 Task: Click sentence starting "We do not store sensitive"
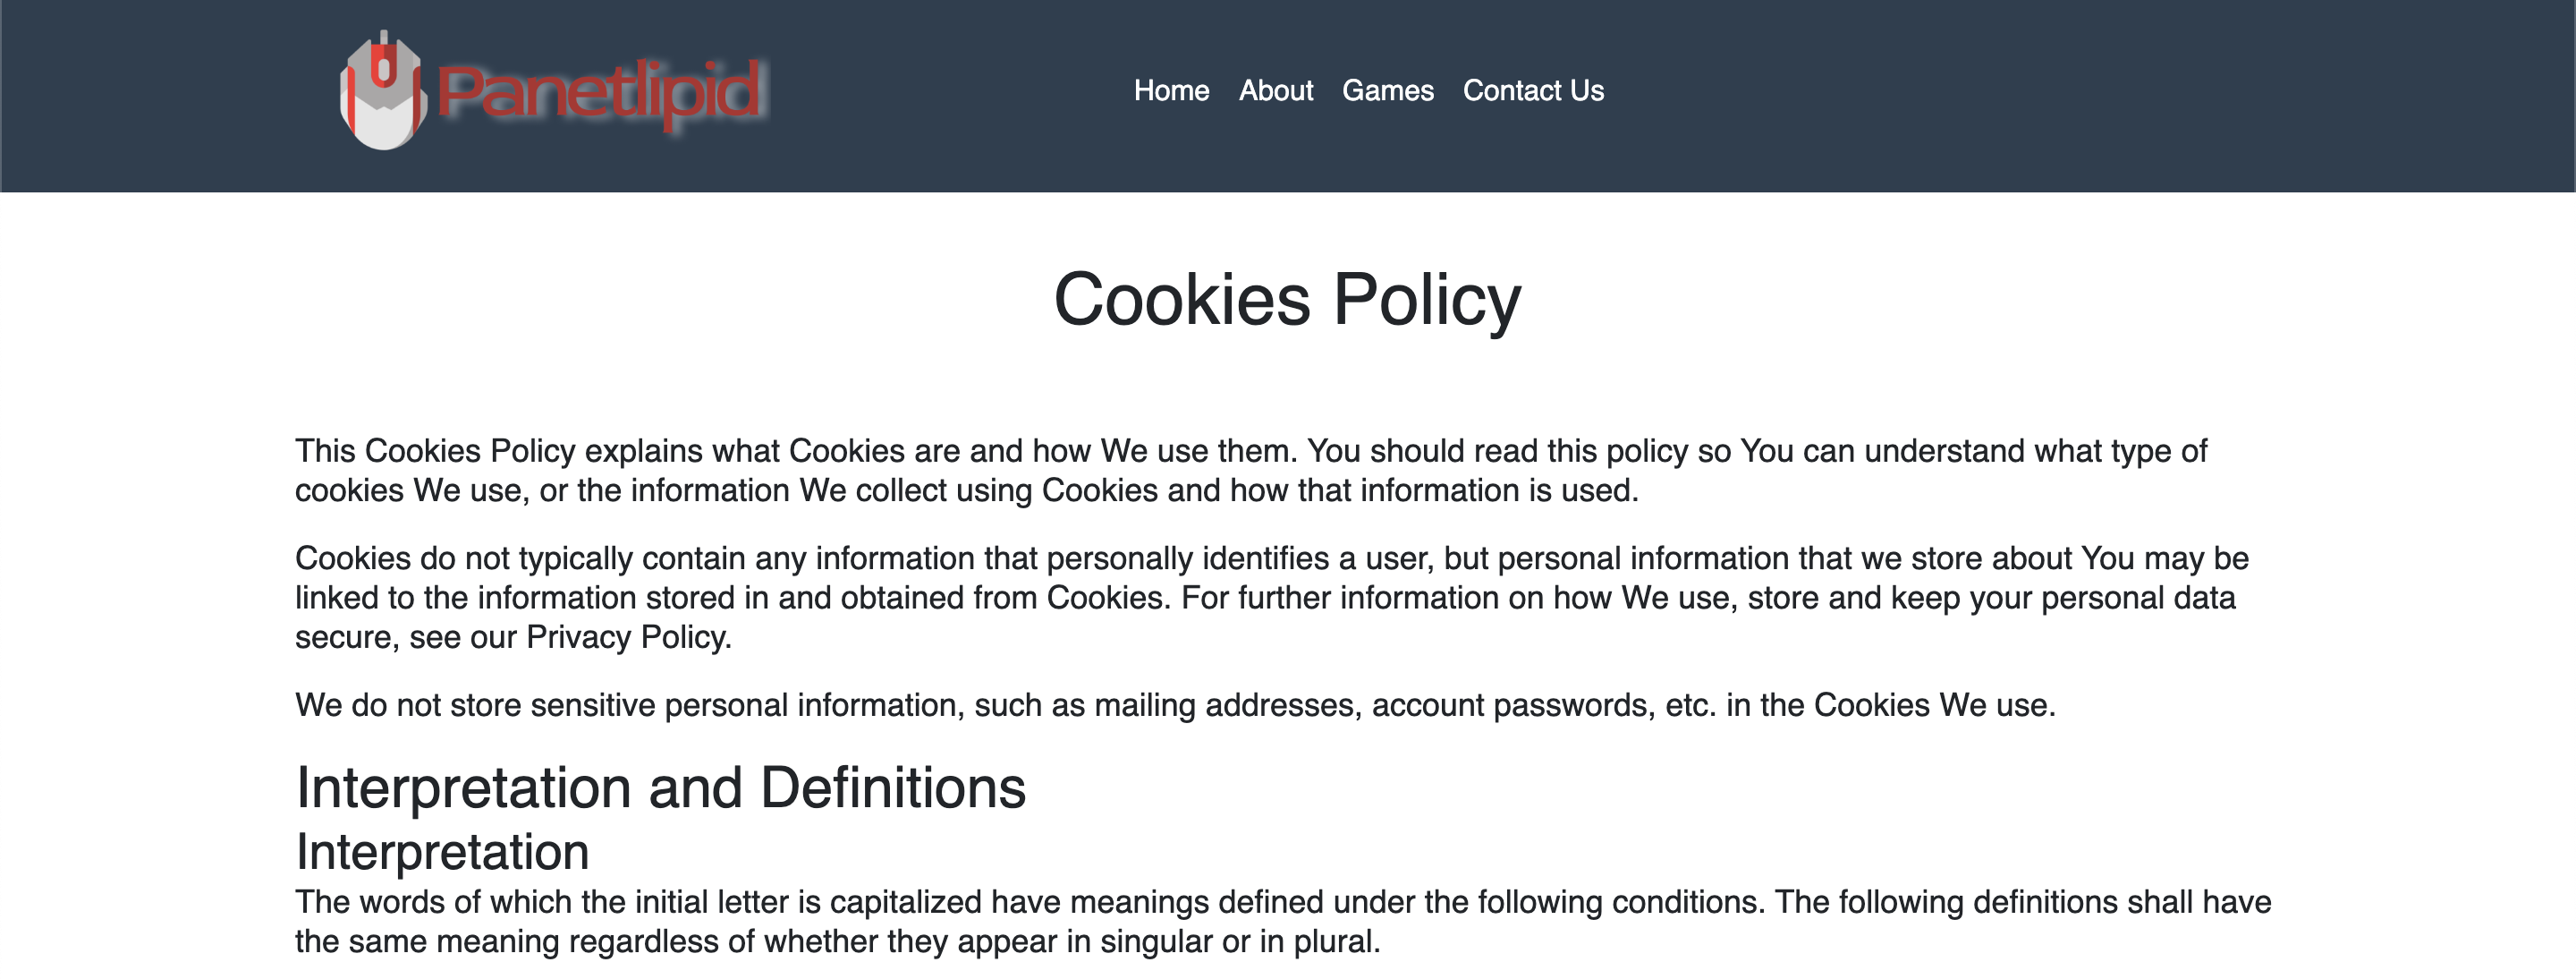pyautogui.click(x=1175, y=705)
